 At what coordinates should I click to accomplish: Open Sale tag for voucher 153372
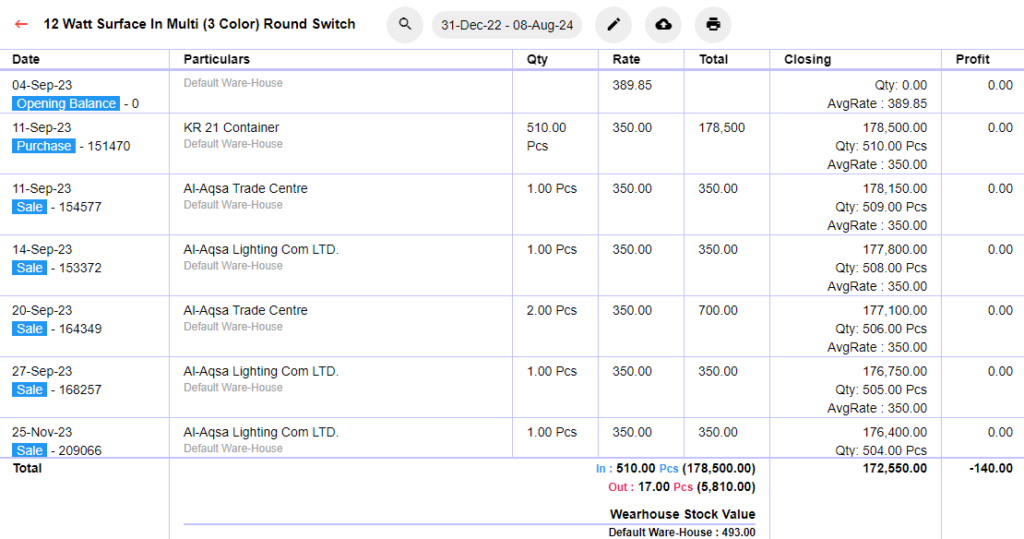tap(29, 267)
